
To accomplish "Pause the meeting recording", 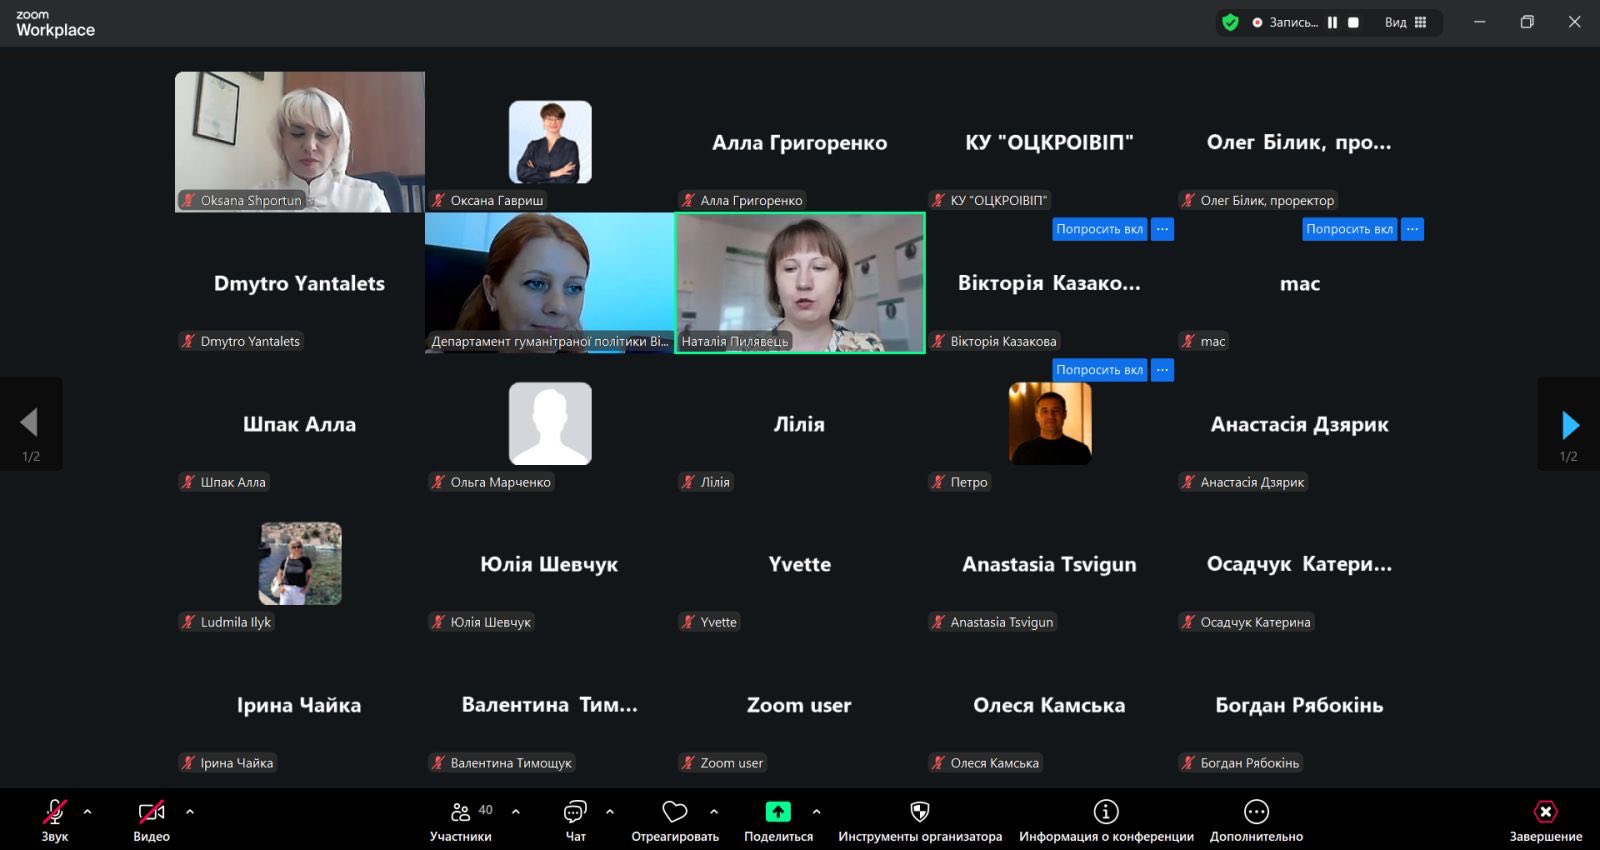I will click(1332, 22).
